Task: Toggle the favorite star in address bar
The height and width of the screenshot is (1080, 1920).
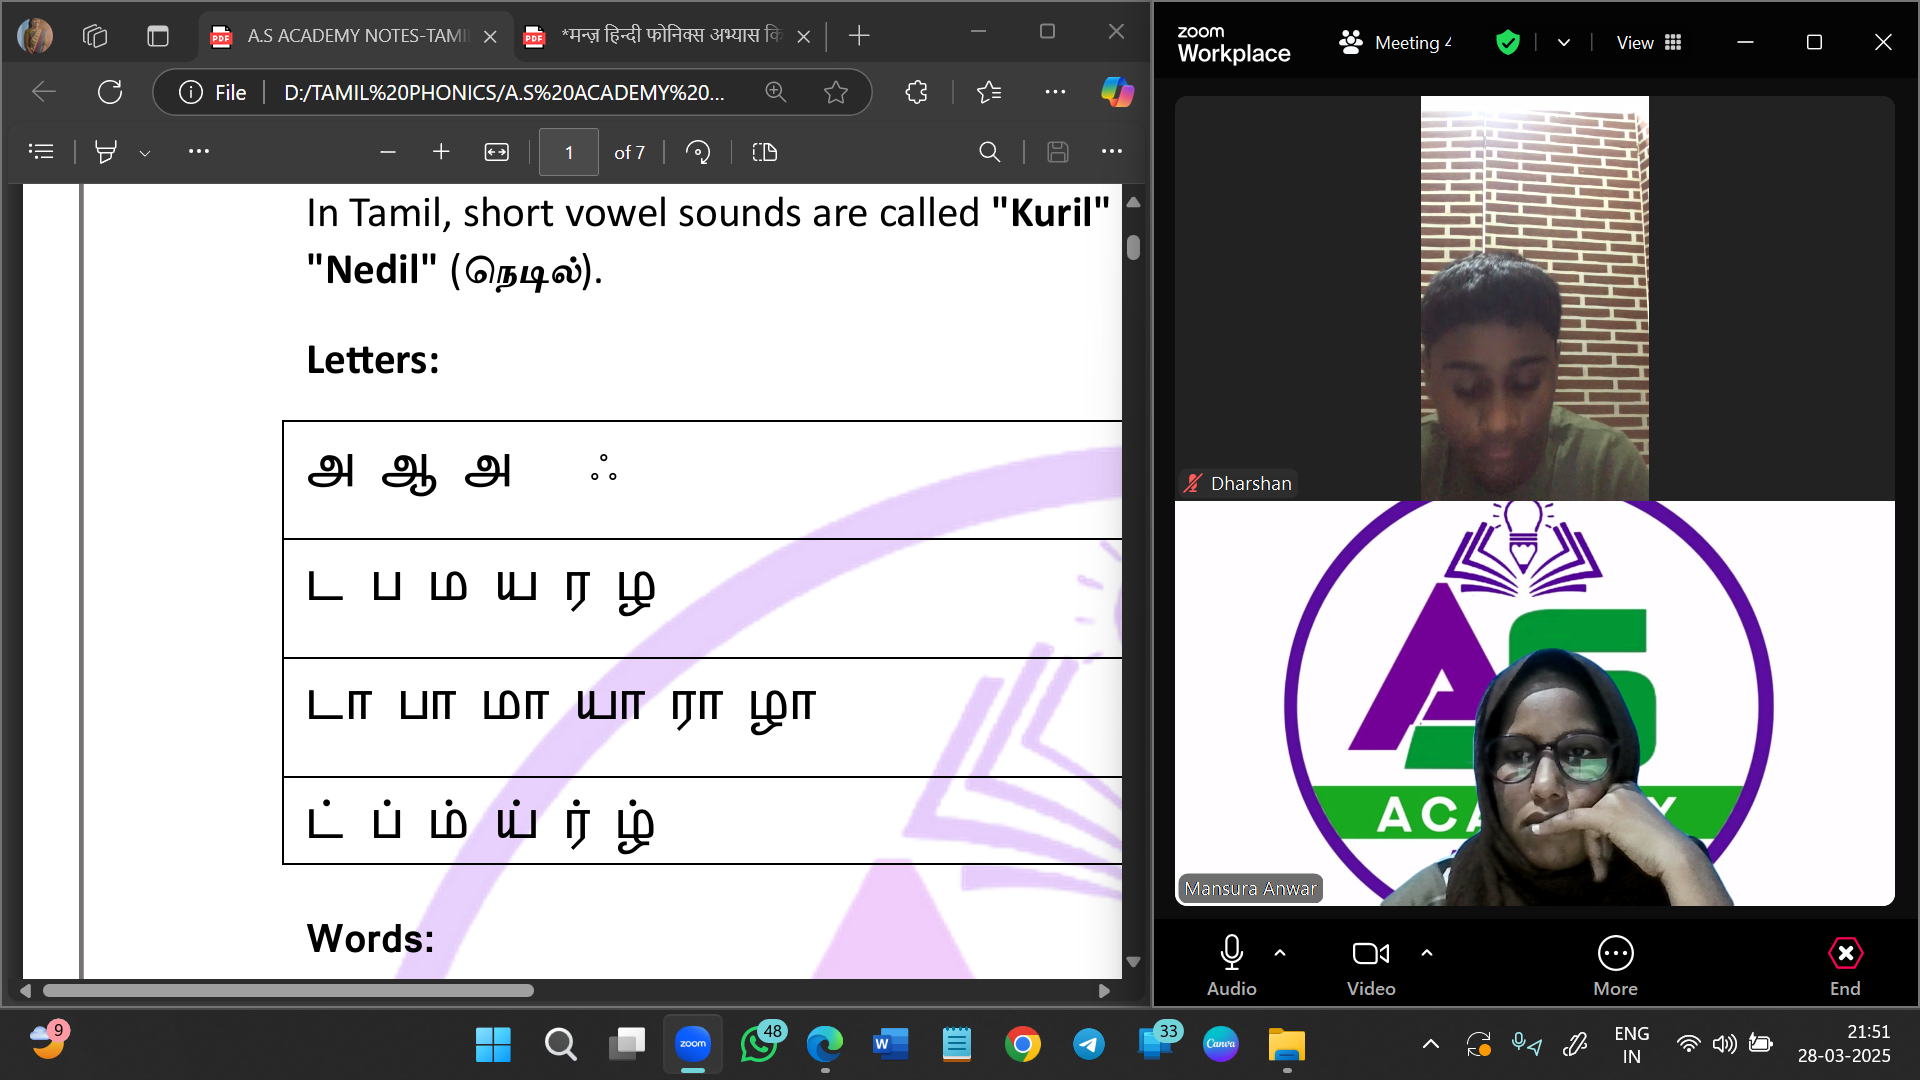Action: click(836, 92)
